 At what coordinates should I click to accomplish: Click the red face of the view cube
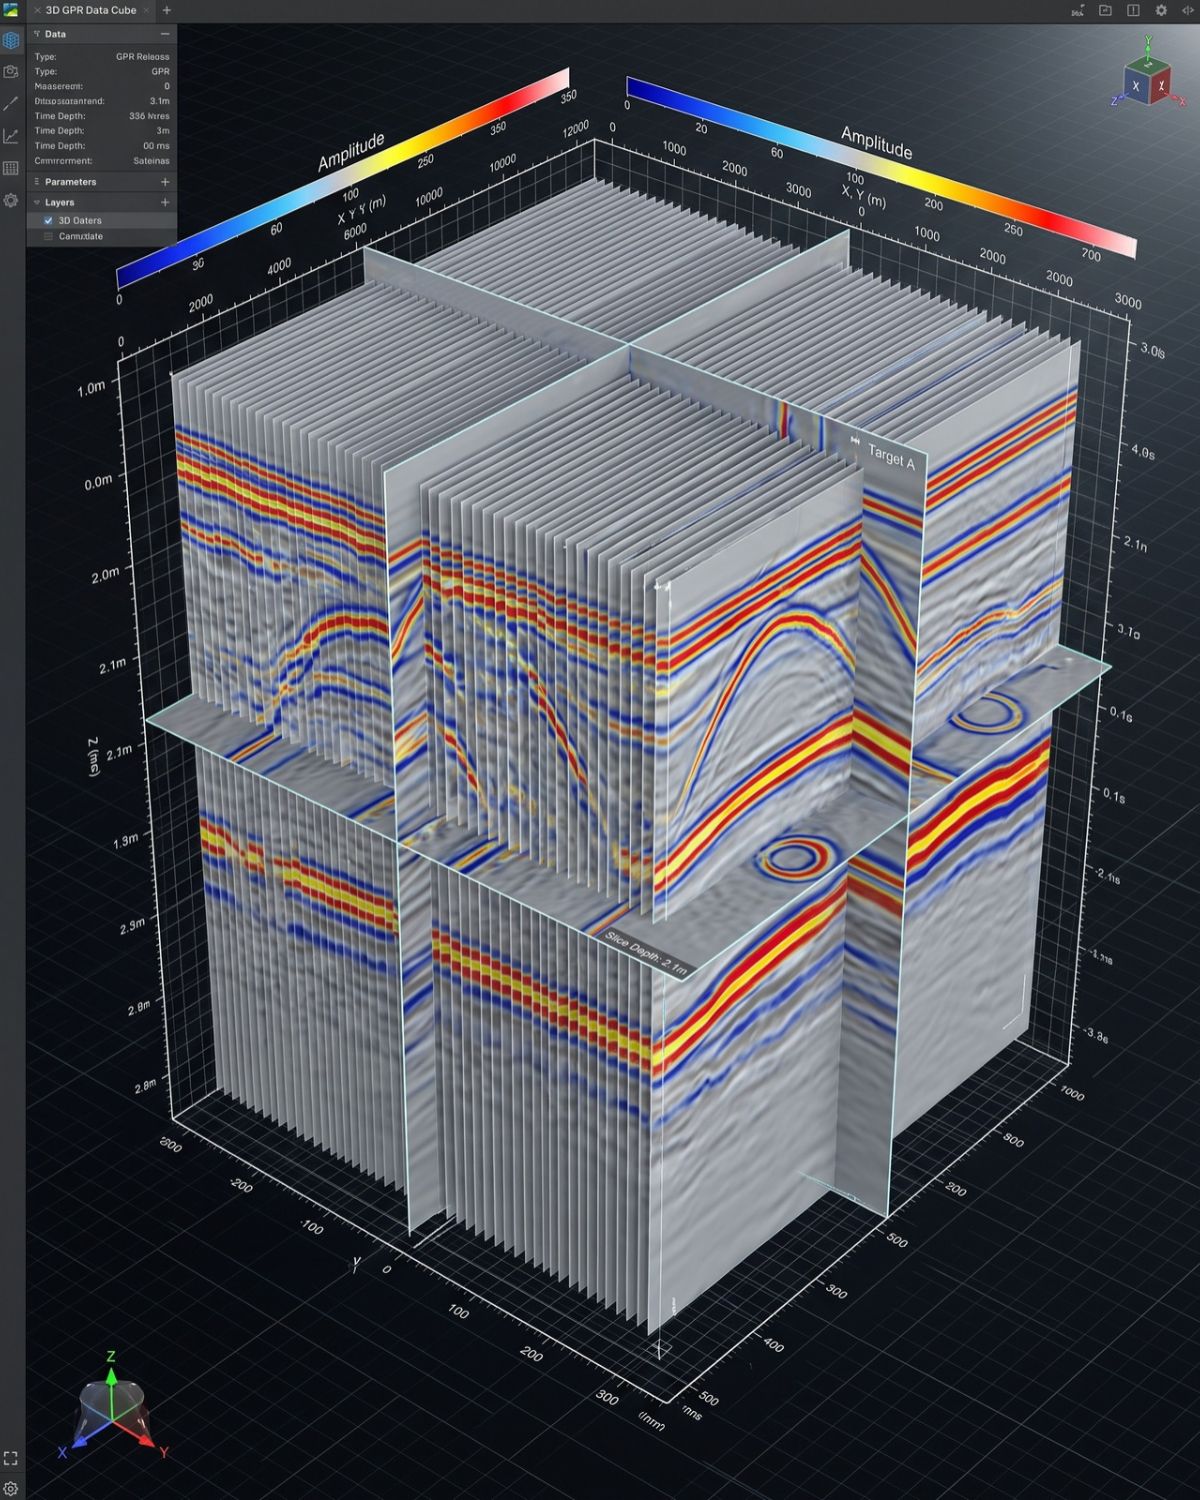pos(1159,87)
